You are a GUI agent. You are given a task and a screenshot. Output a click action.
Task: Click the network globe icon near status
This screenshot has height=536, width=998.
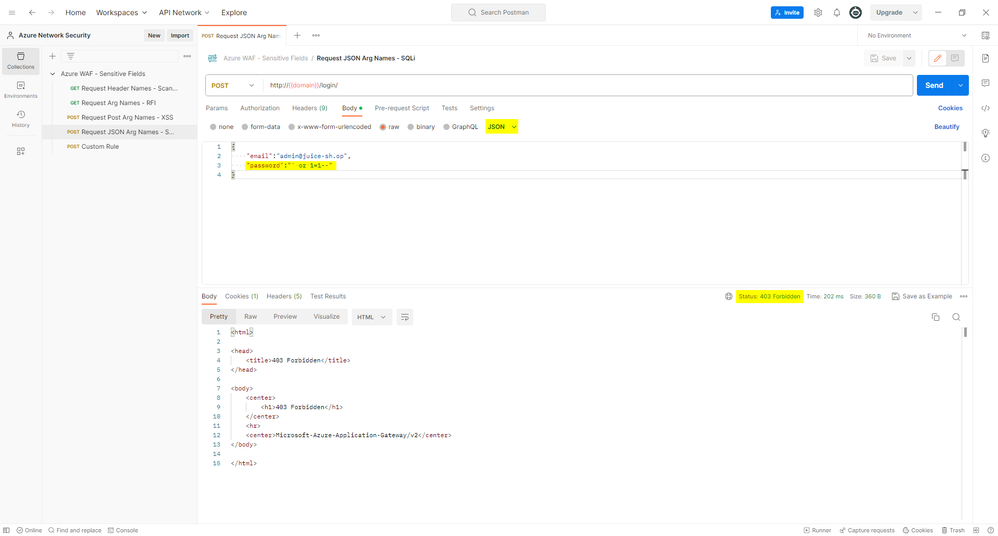coord(729,297)
